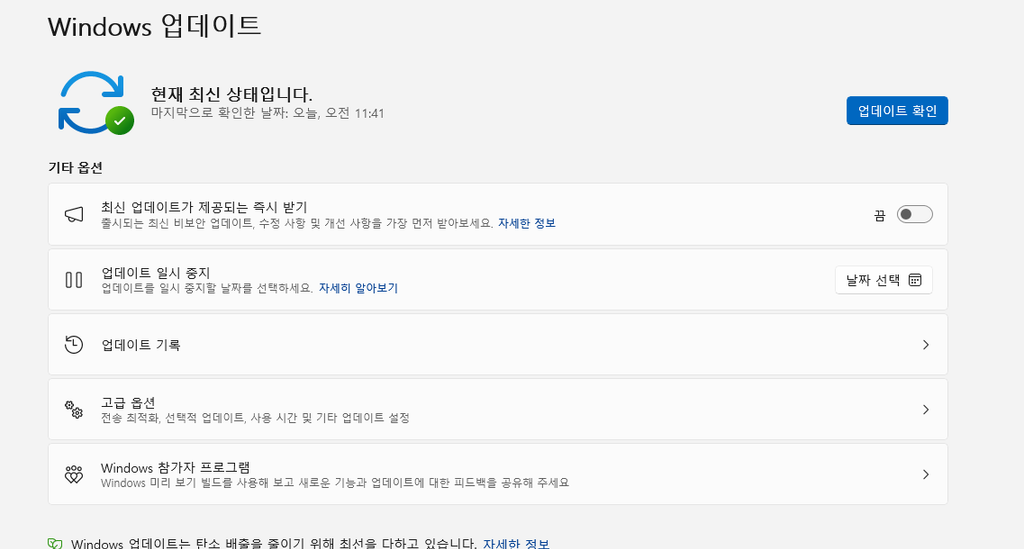Click the green leaf icon by carbon message

tap(55, 544)
